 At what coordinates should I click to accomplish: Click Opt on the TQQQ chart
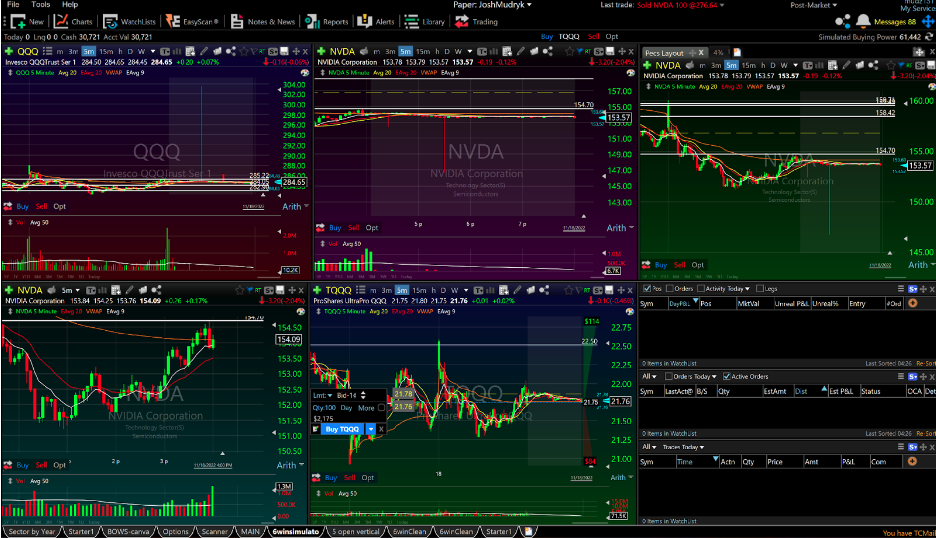tap(368, 477)
